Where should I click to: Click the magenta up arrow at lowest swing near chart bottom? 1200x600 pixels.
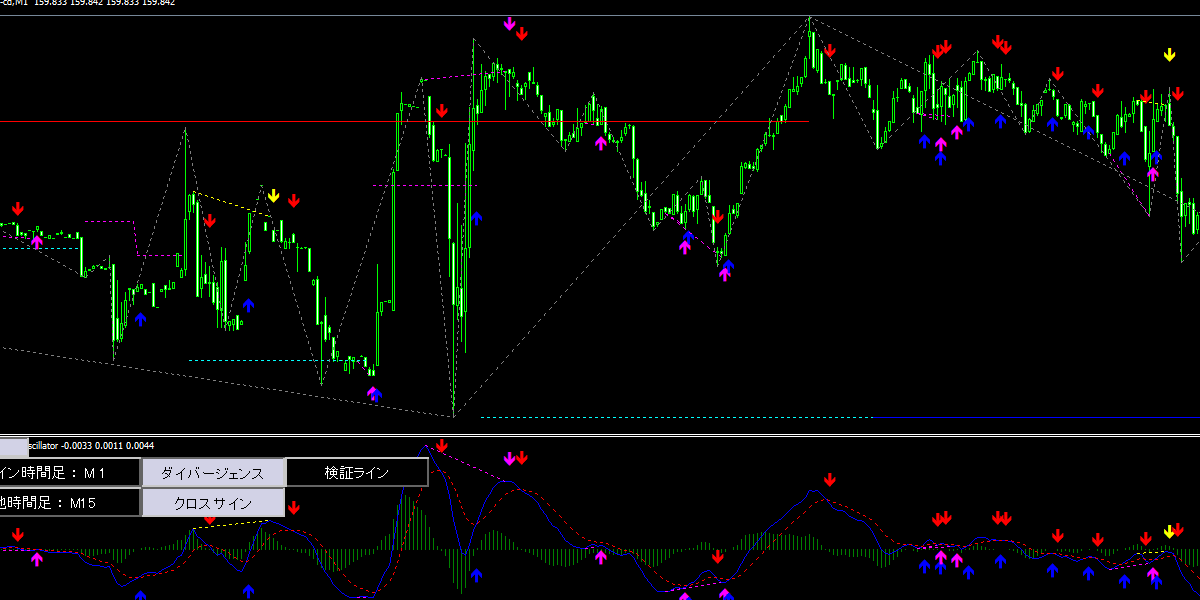coord(373,392)
